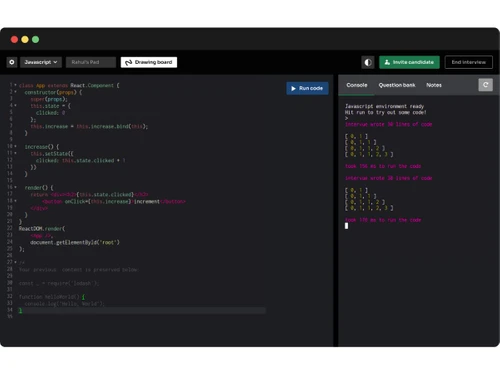Screen dimensions: 500x375
Task: Collapse code fold arrow on line 18
Action: tap(15, 201)
